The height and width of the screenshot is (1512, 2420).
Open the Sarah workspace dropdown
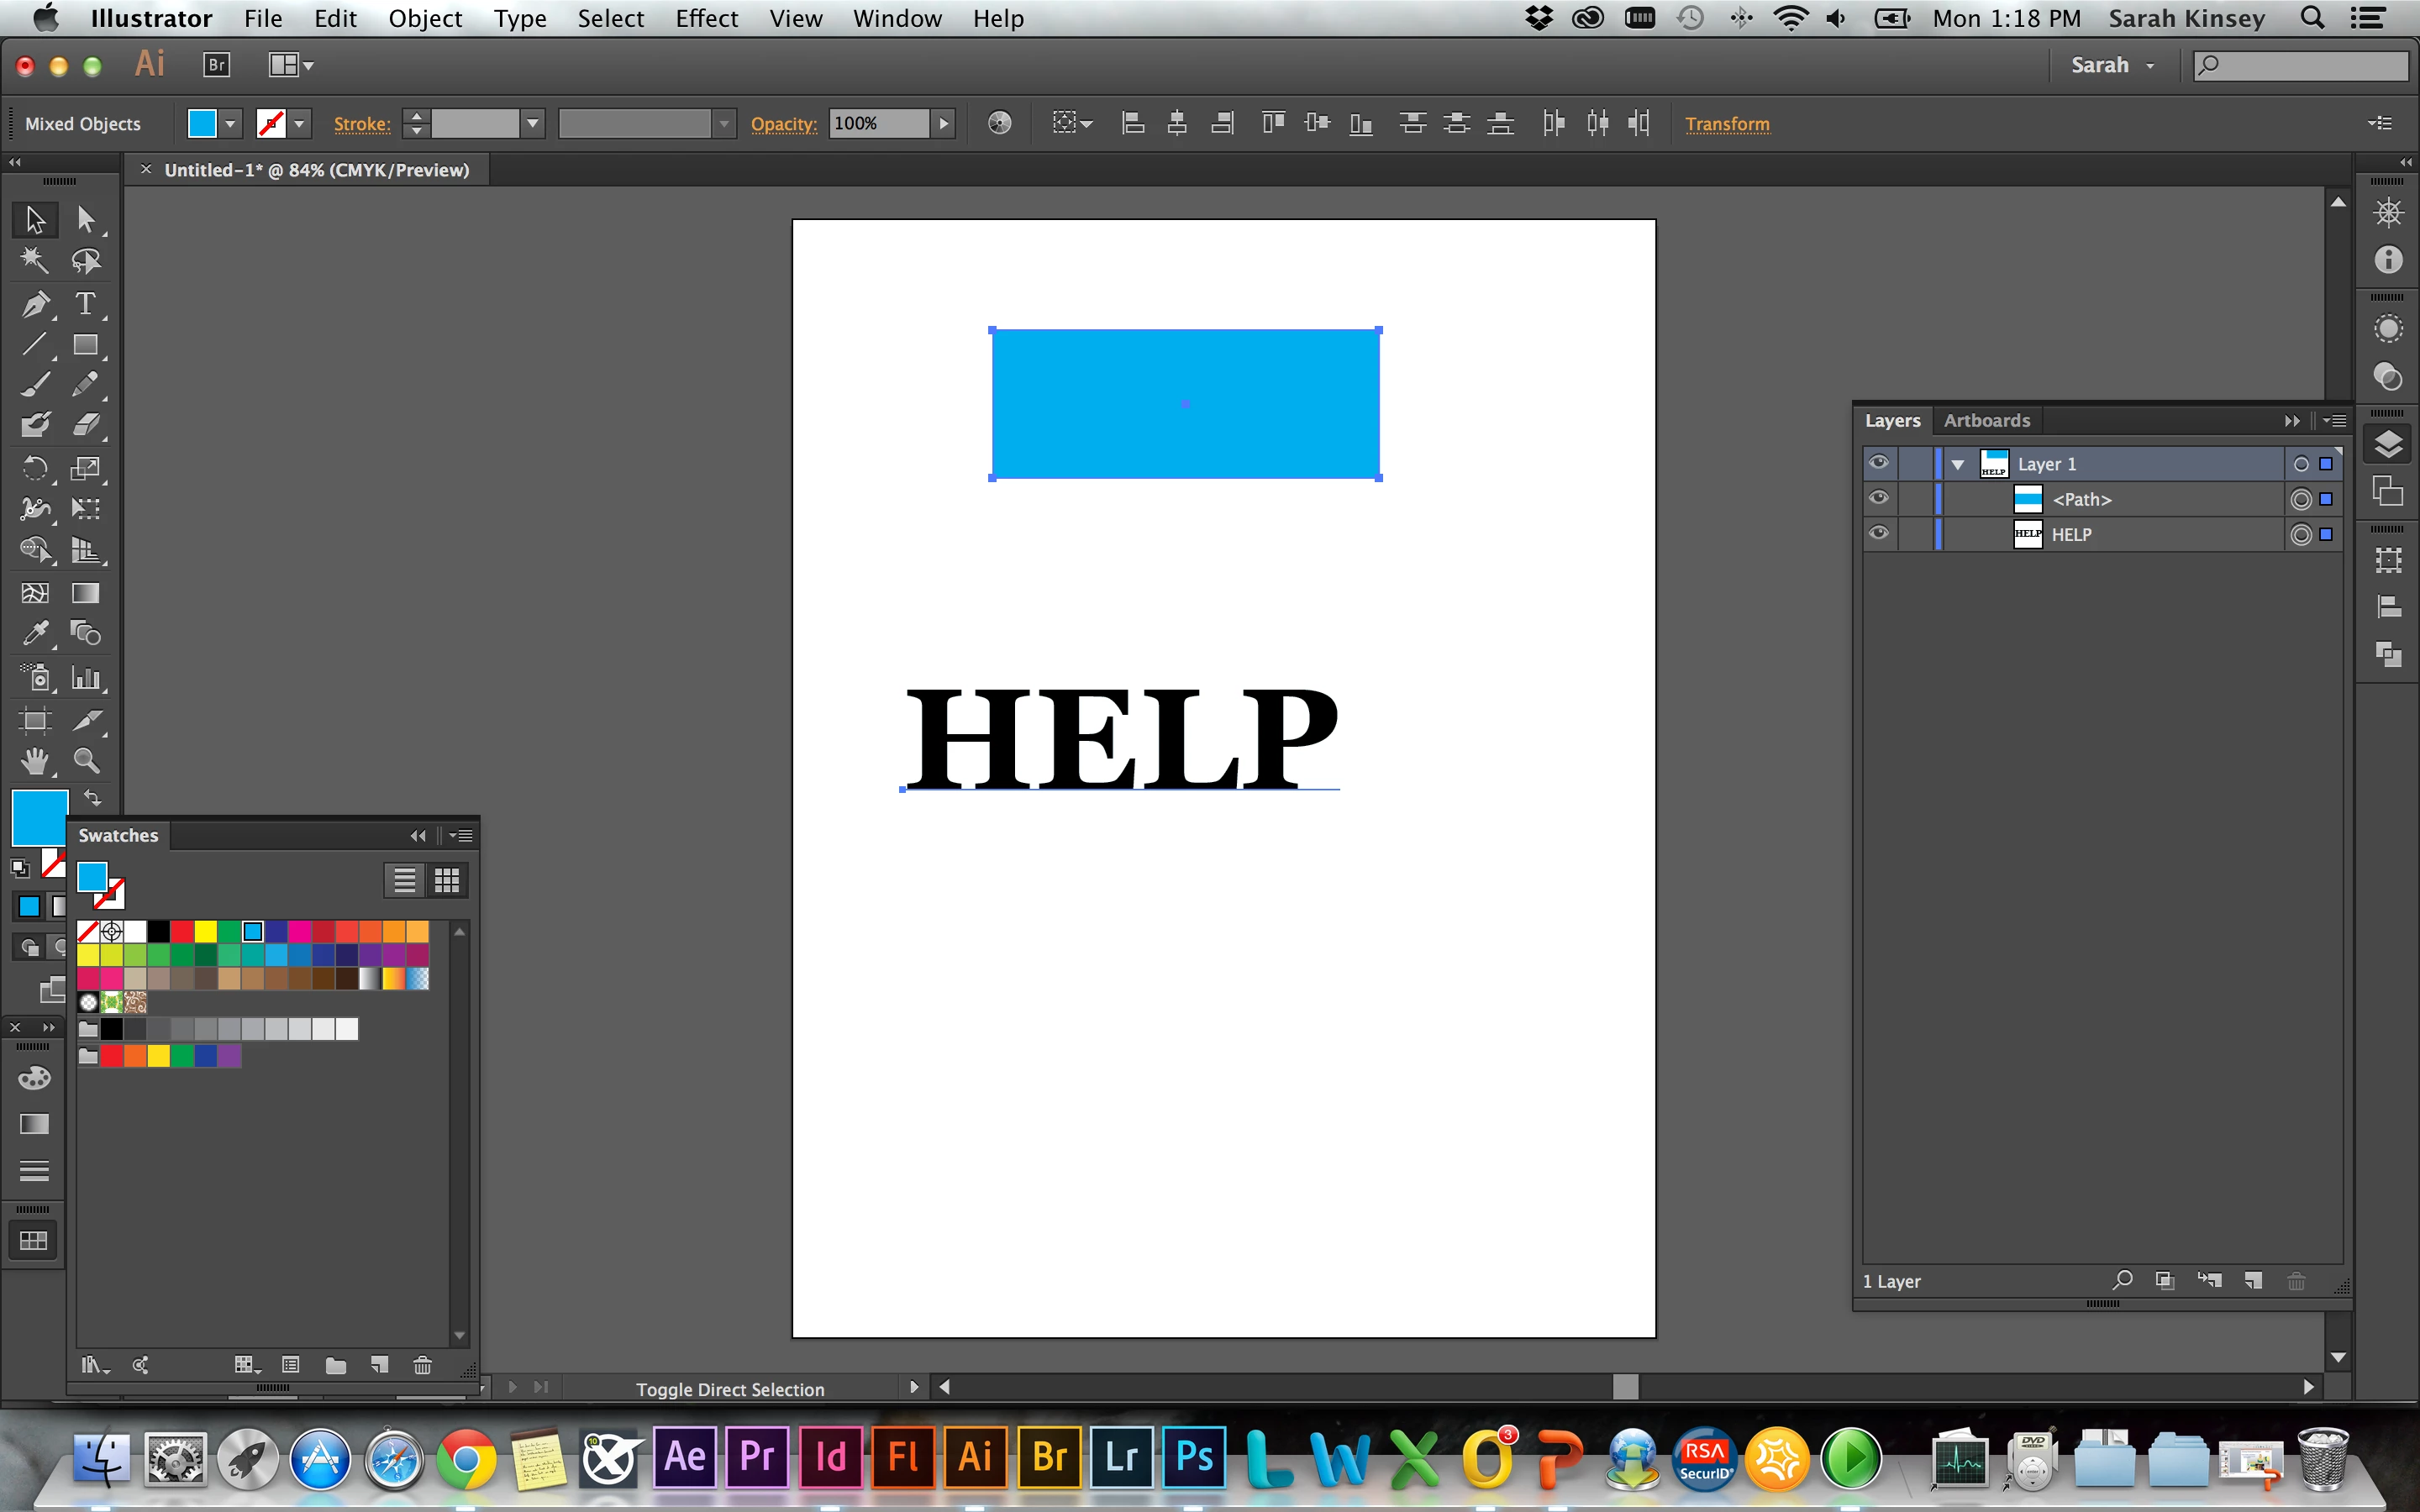(2112, 65)
